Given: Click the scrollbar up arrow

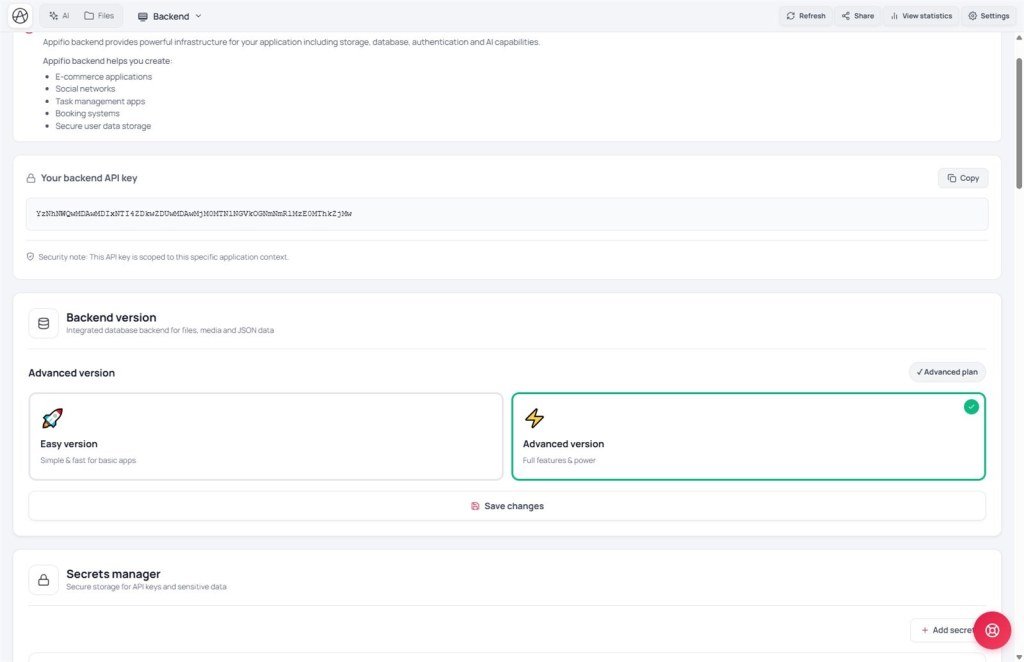Looking at the screenshot, I should pos(1019,38).
